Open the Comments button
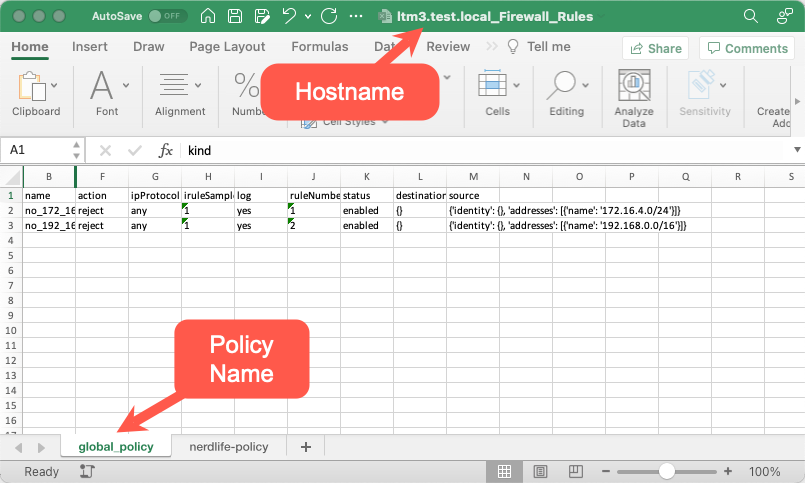 point(746,48)
